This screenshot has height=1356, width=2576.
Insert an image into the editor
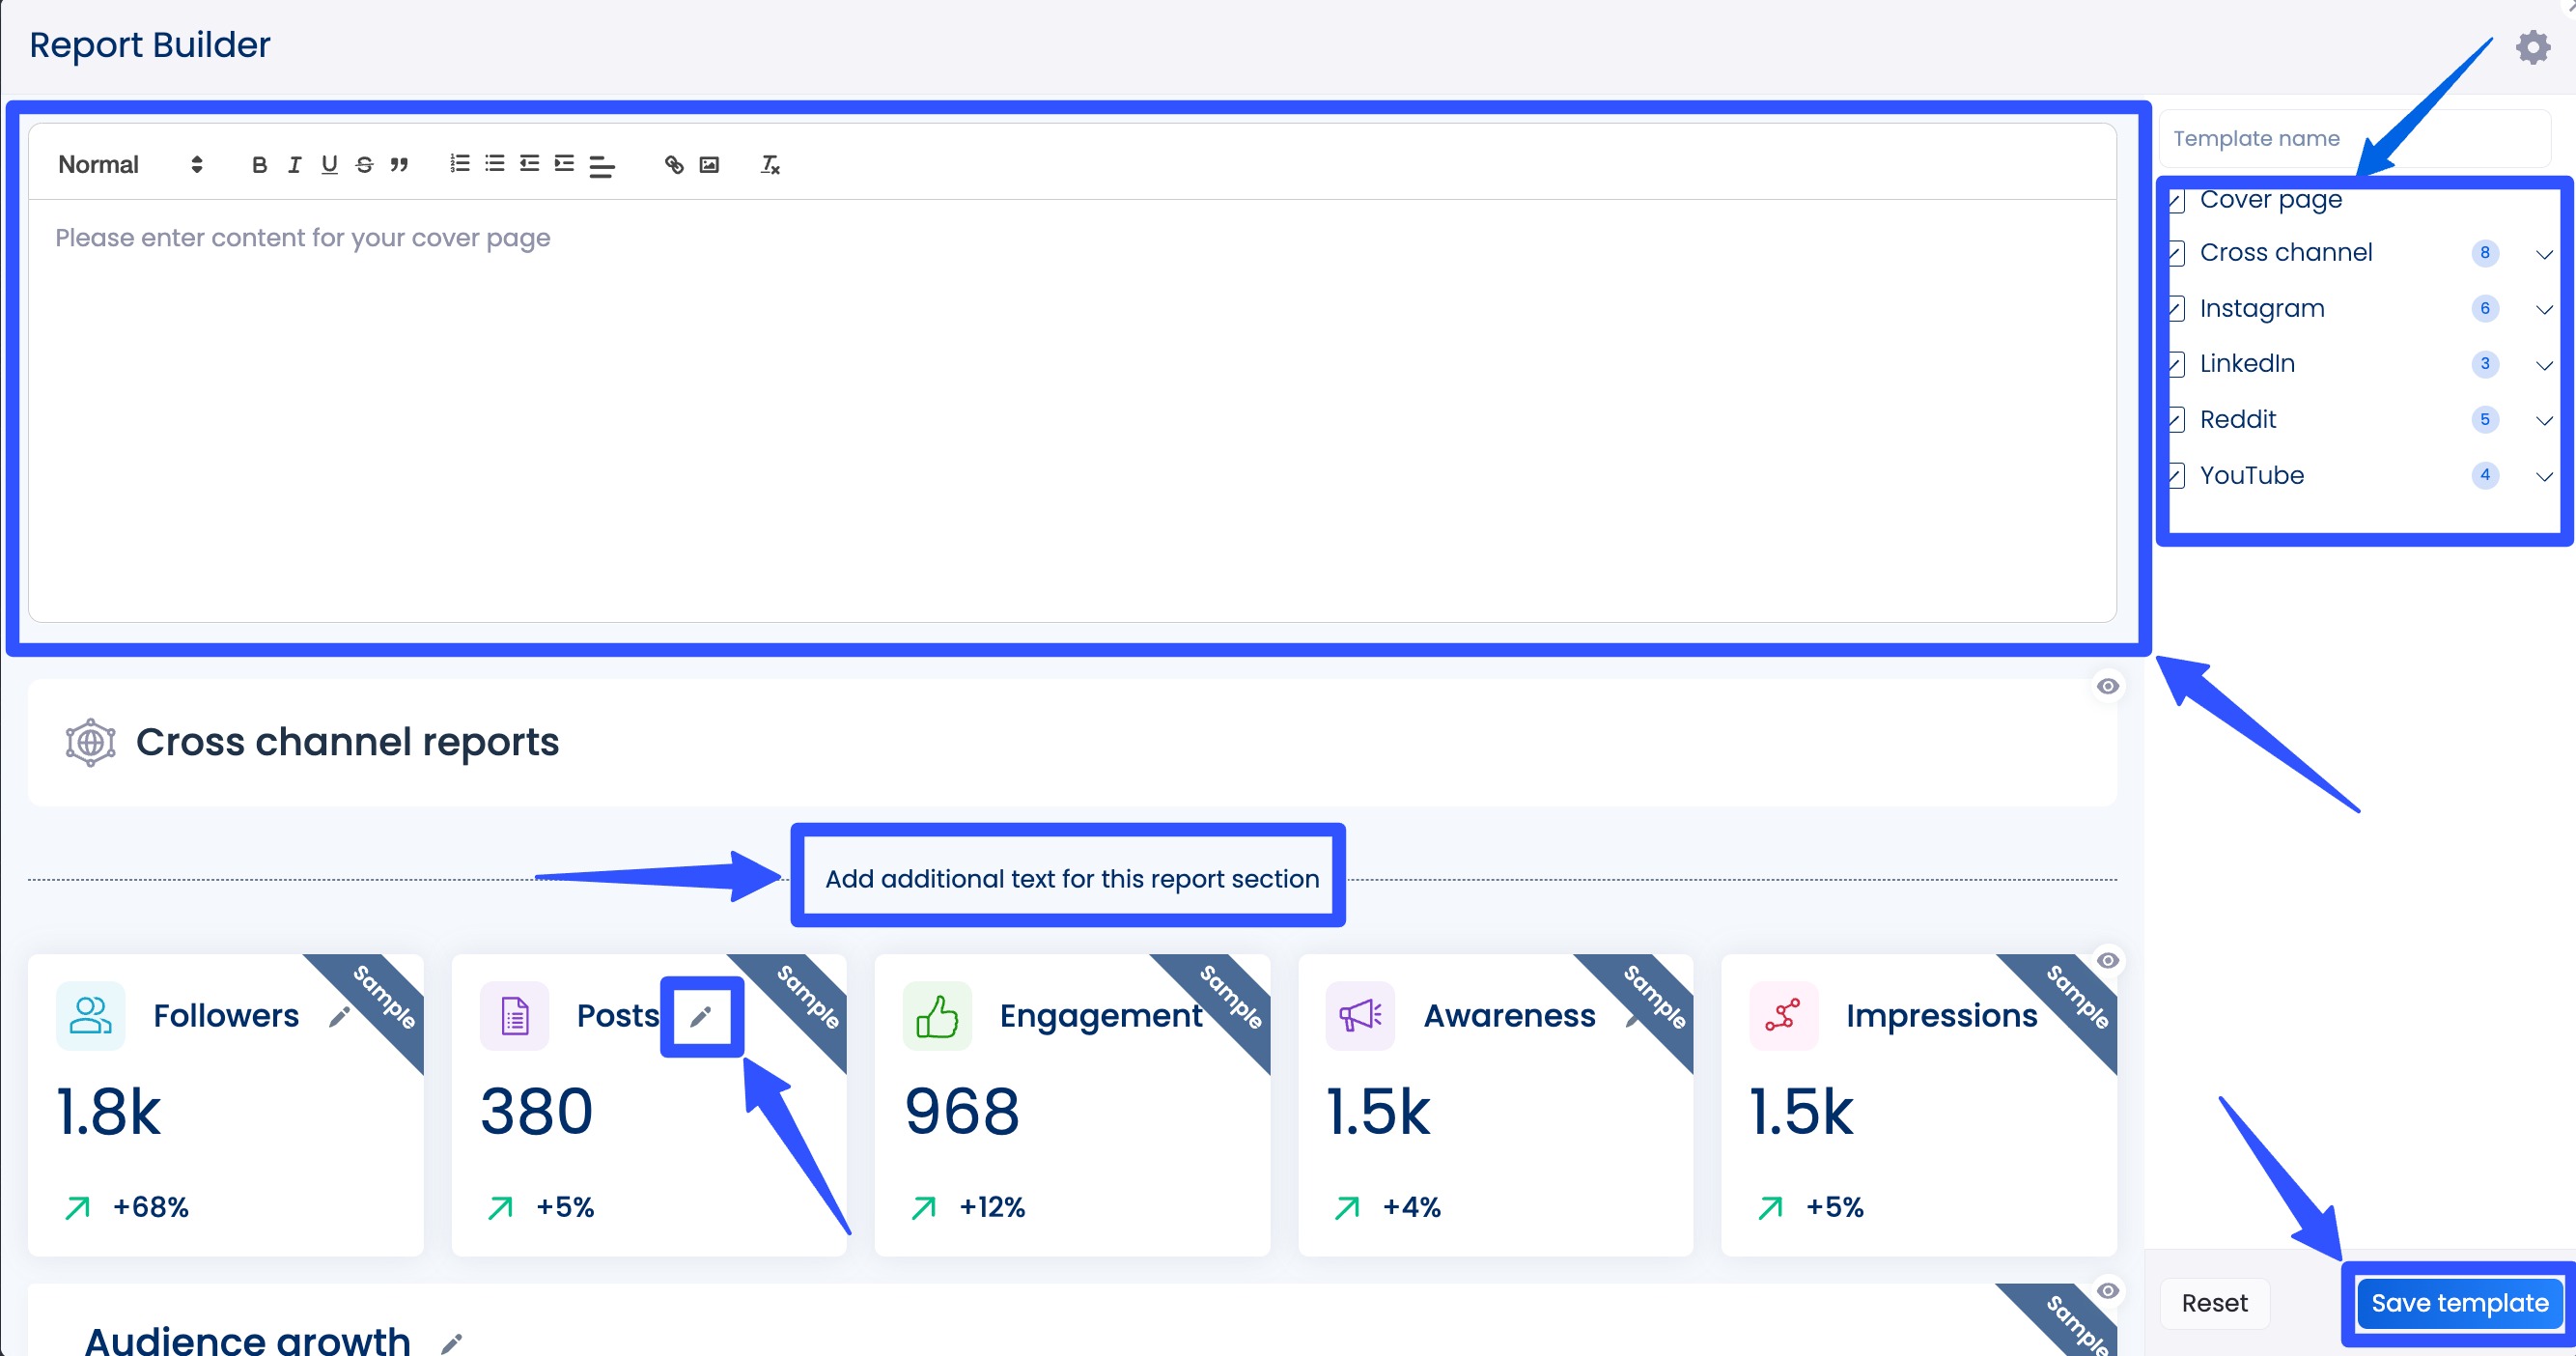709,165
